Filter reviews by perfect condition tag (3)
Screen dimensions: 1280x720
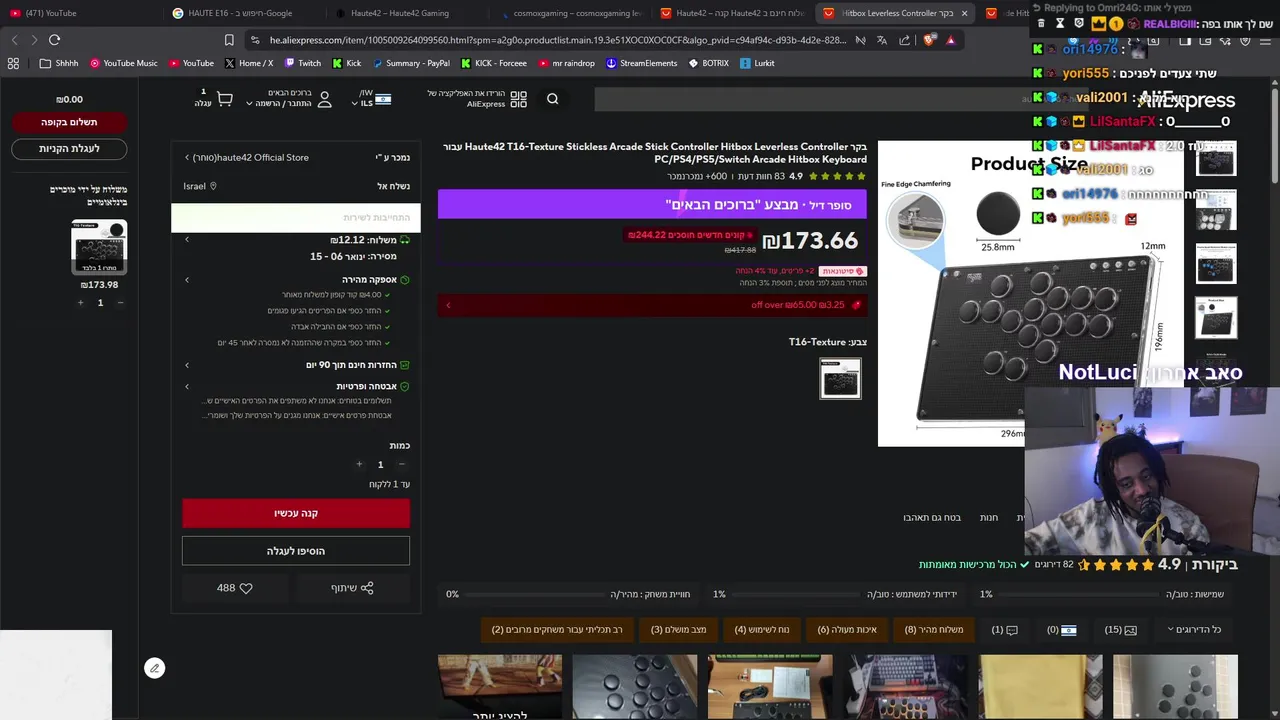(678, 629)
